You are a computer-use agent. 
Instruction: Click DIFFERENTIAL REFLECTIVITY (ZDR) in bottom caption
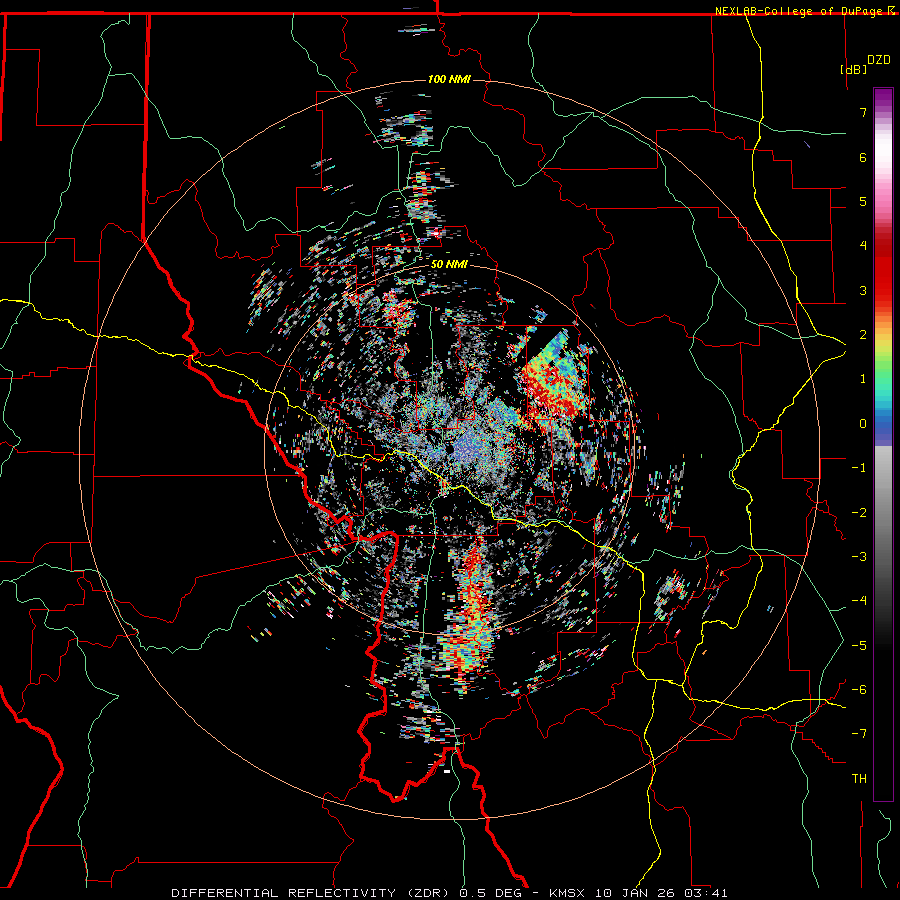point(312,893)
